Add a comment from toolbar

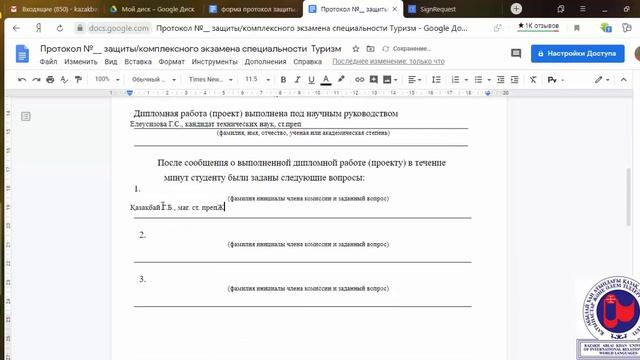pos(373,80)
